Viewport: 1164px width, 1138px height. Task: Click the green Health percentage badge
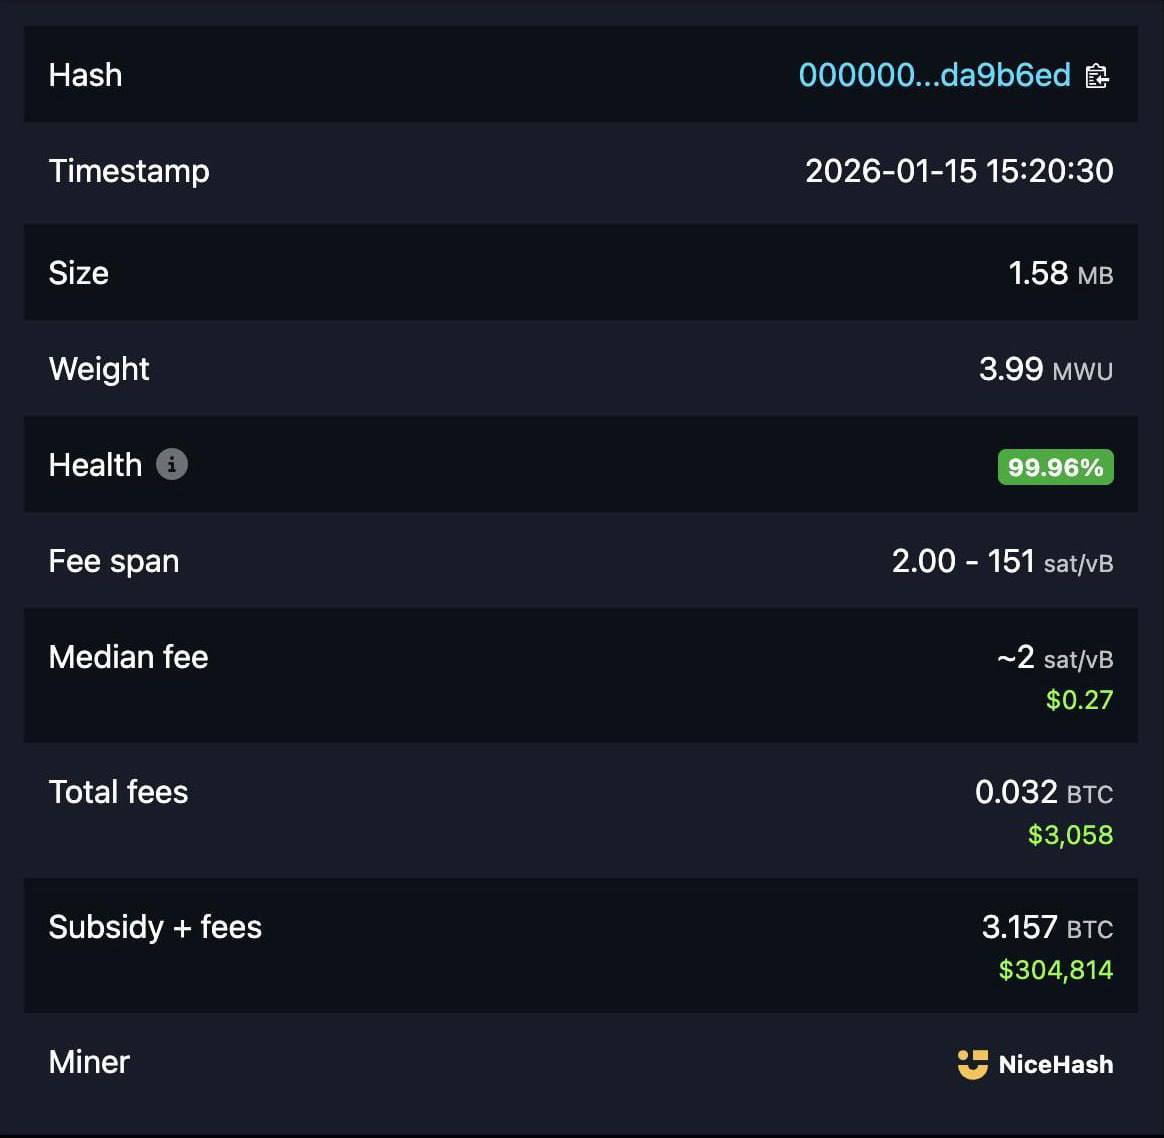[1055, 466]
